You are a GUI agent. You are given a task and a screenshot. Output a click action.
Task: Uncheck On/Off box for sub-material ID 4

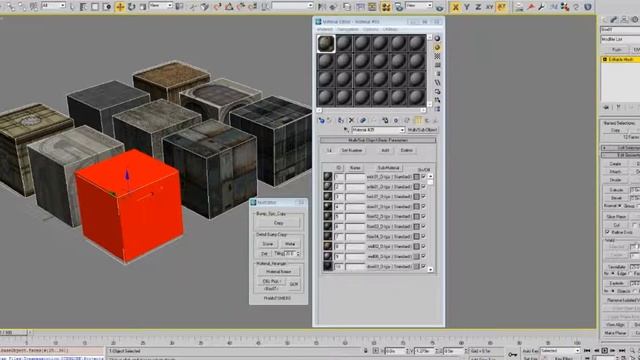coord(423,207)
